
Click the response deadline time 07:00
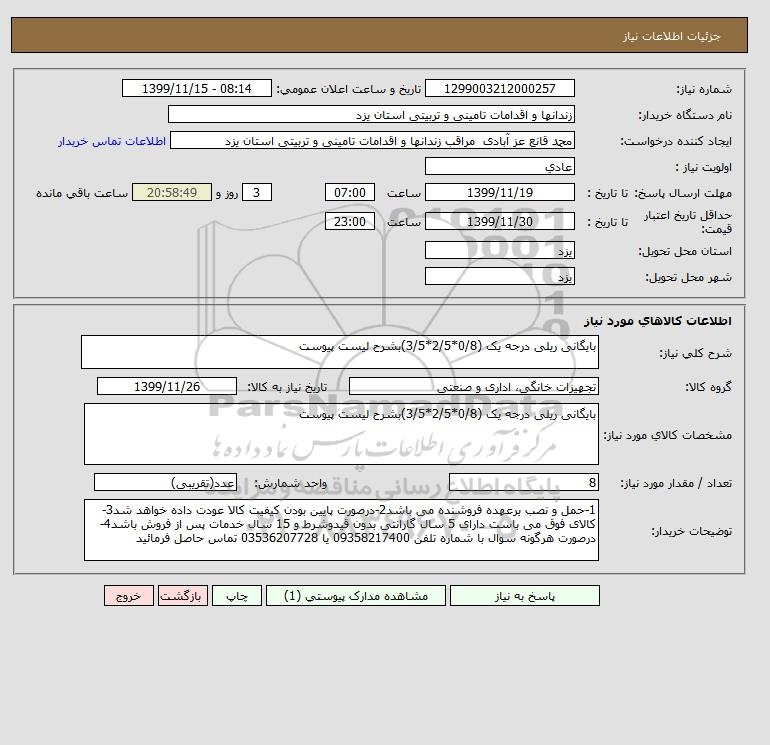[350, 193]
